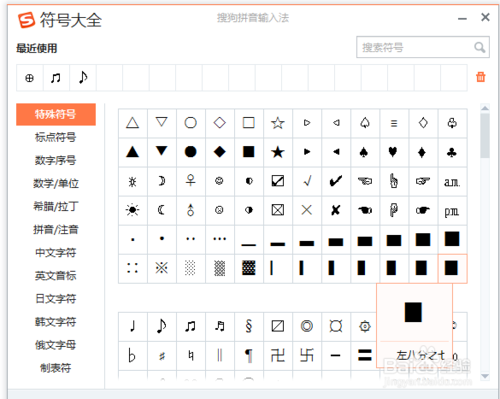500x399 pixels.
Task: Insert pilcrow ¶ paragraph symbol
Action: (249, 355)
